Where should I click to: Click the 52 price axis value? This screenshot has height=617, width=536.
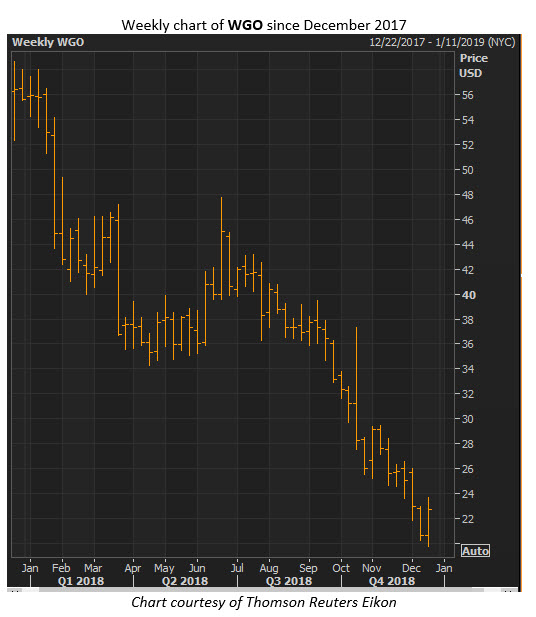(x=468, y=145)
